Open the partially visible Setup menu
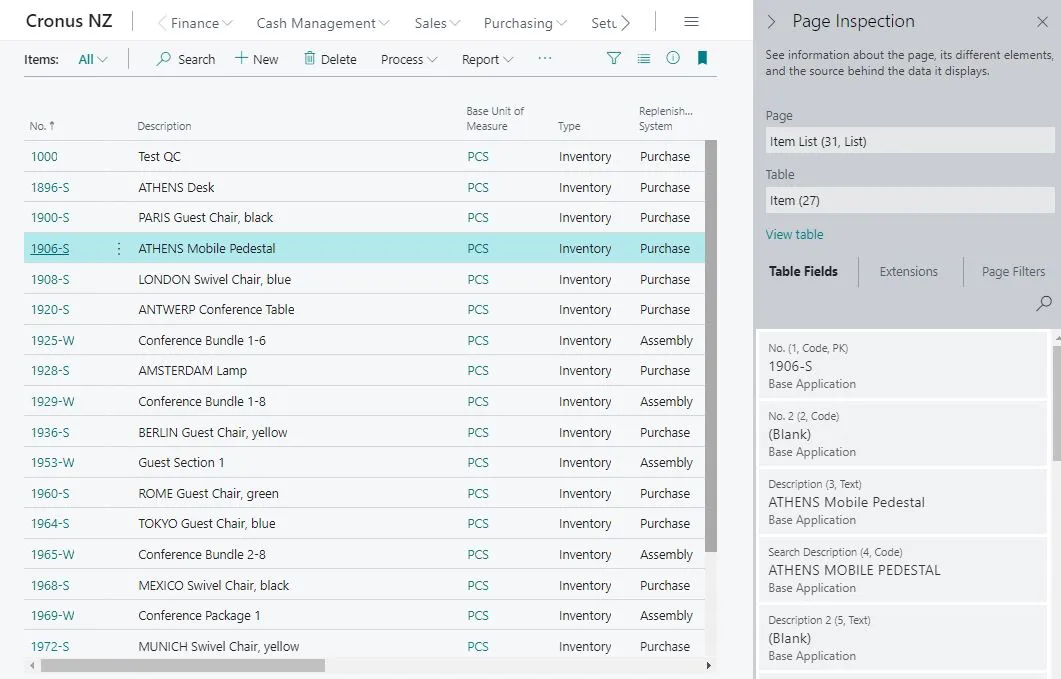Screen dimensions: 1061x679 pyautogui.click(x=604, y=23)
